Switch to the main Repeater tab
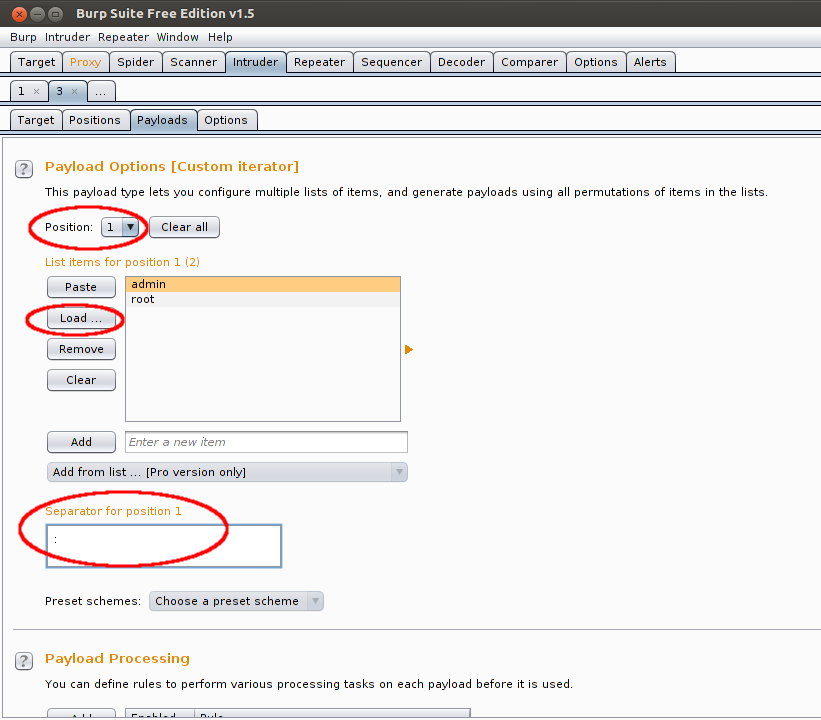 [x=319, y=62]
